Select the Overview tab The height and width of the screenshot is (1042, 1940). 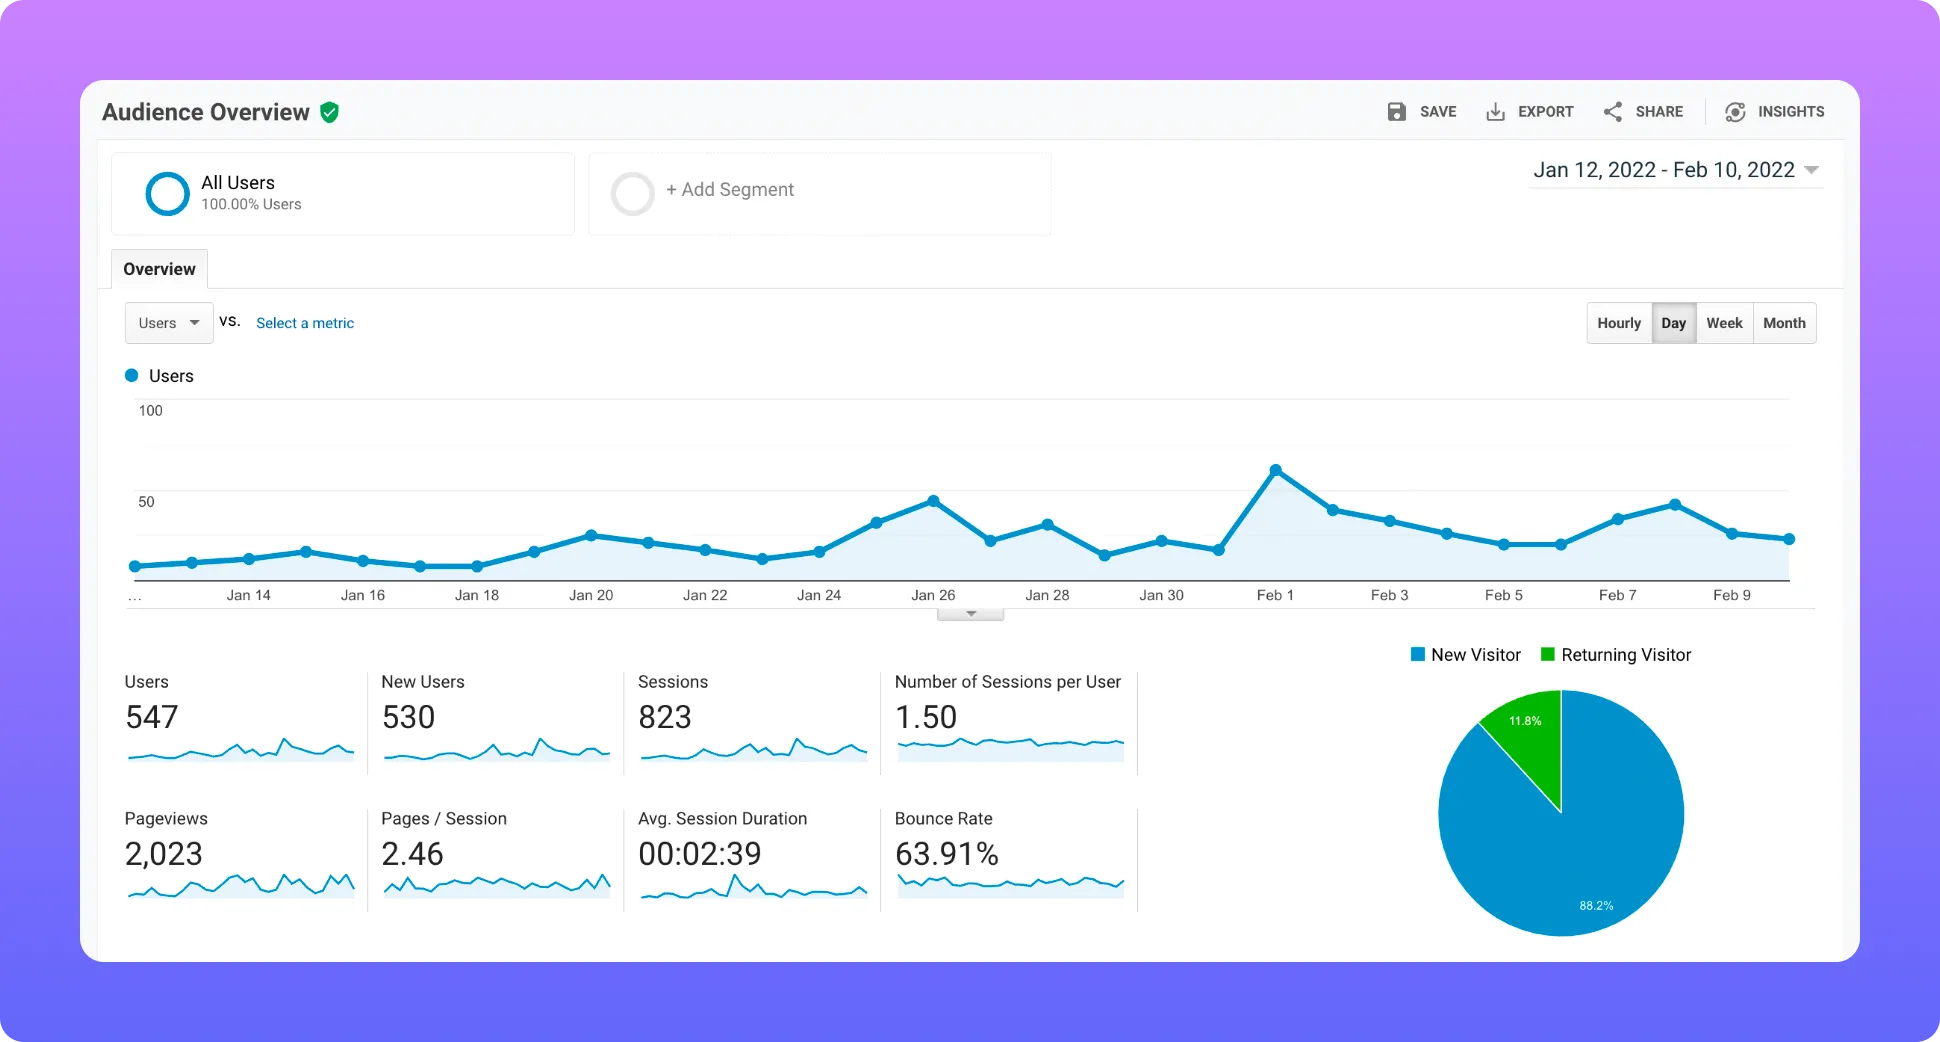pyautogui.click(x=159, y=269)
